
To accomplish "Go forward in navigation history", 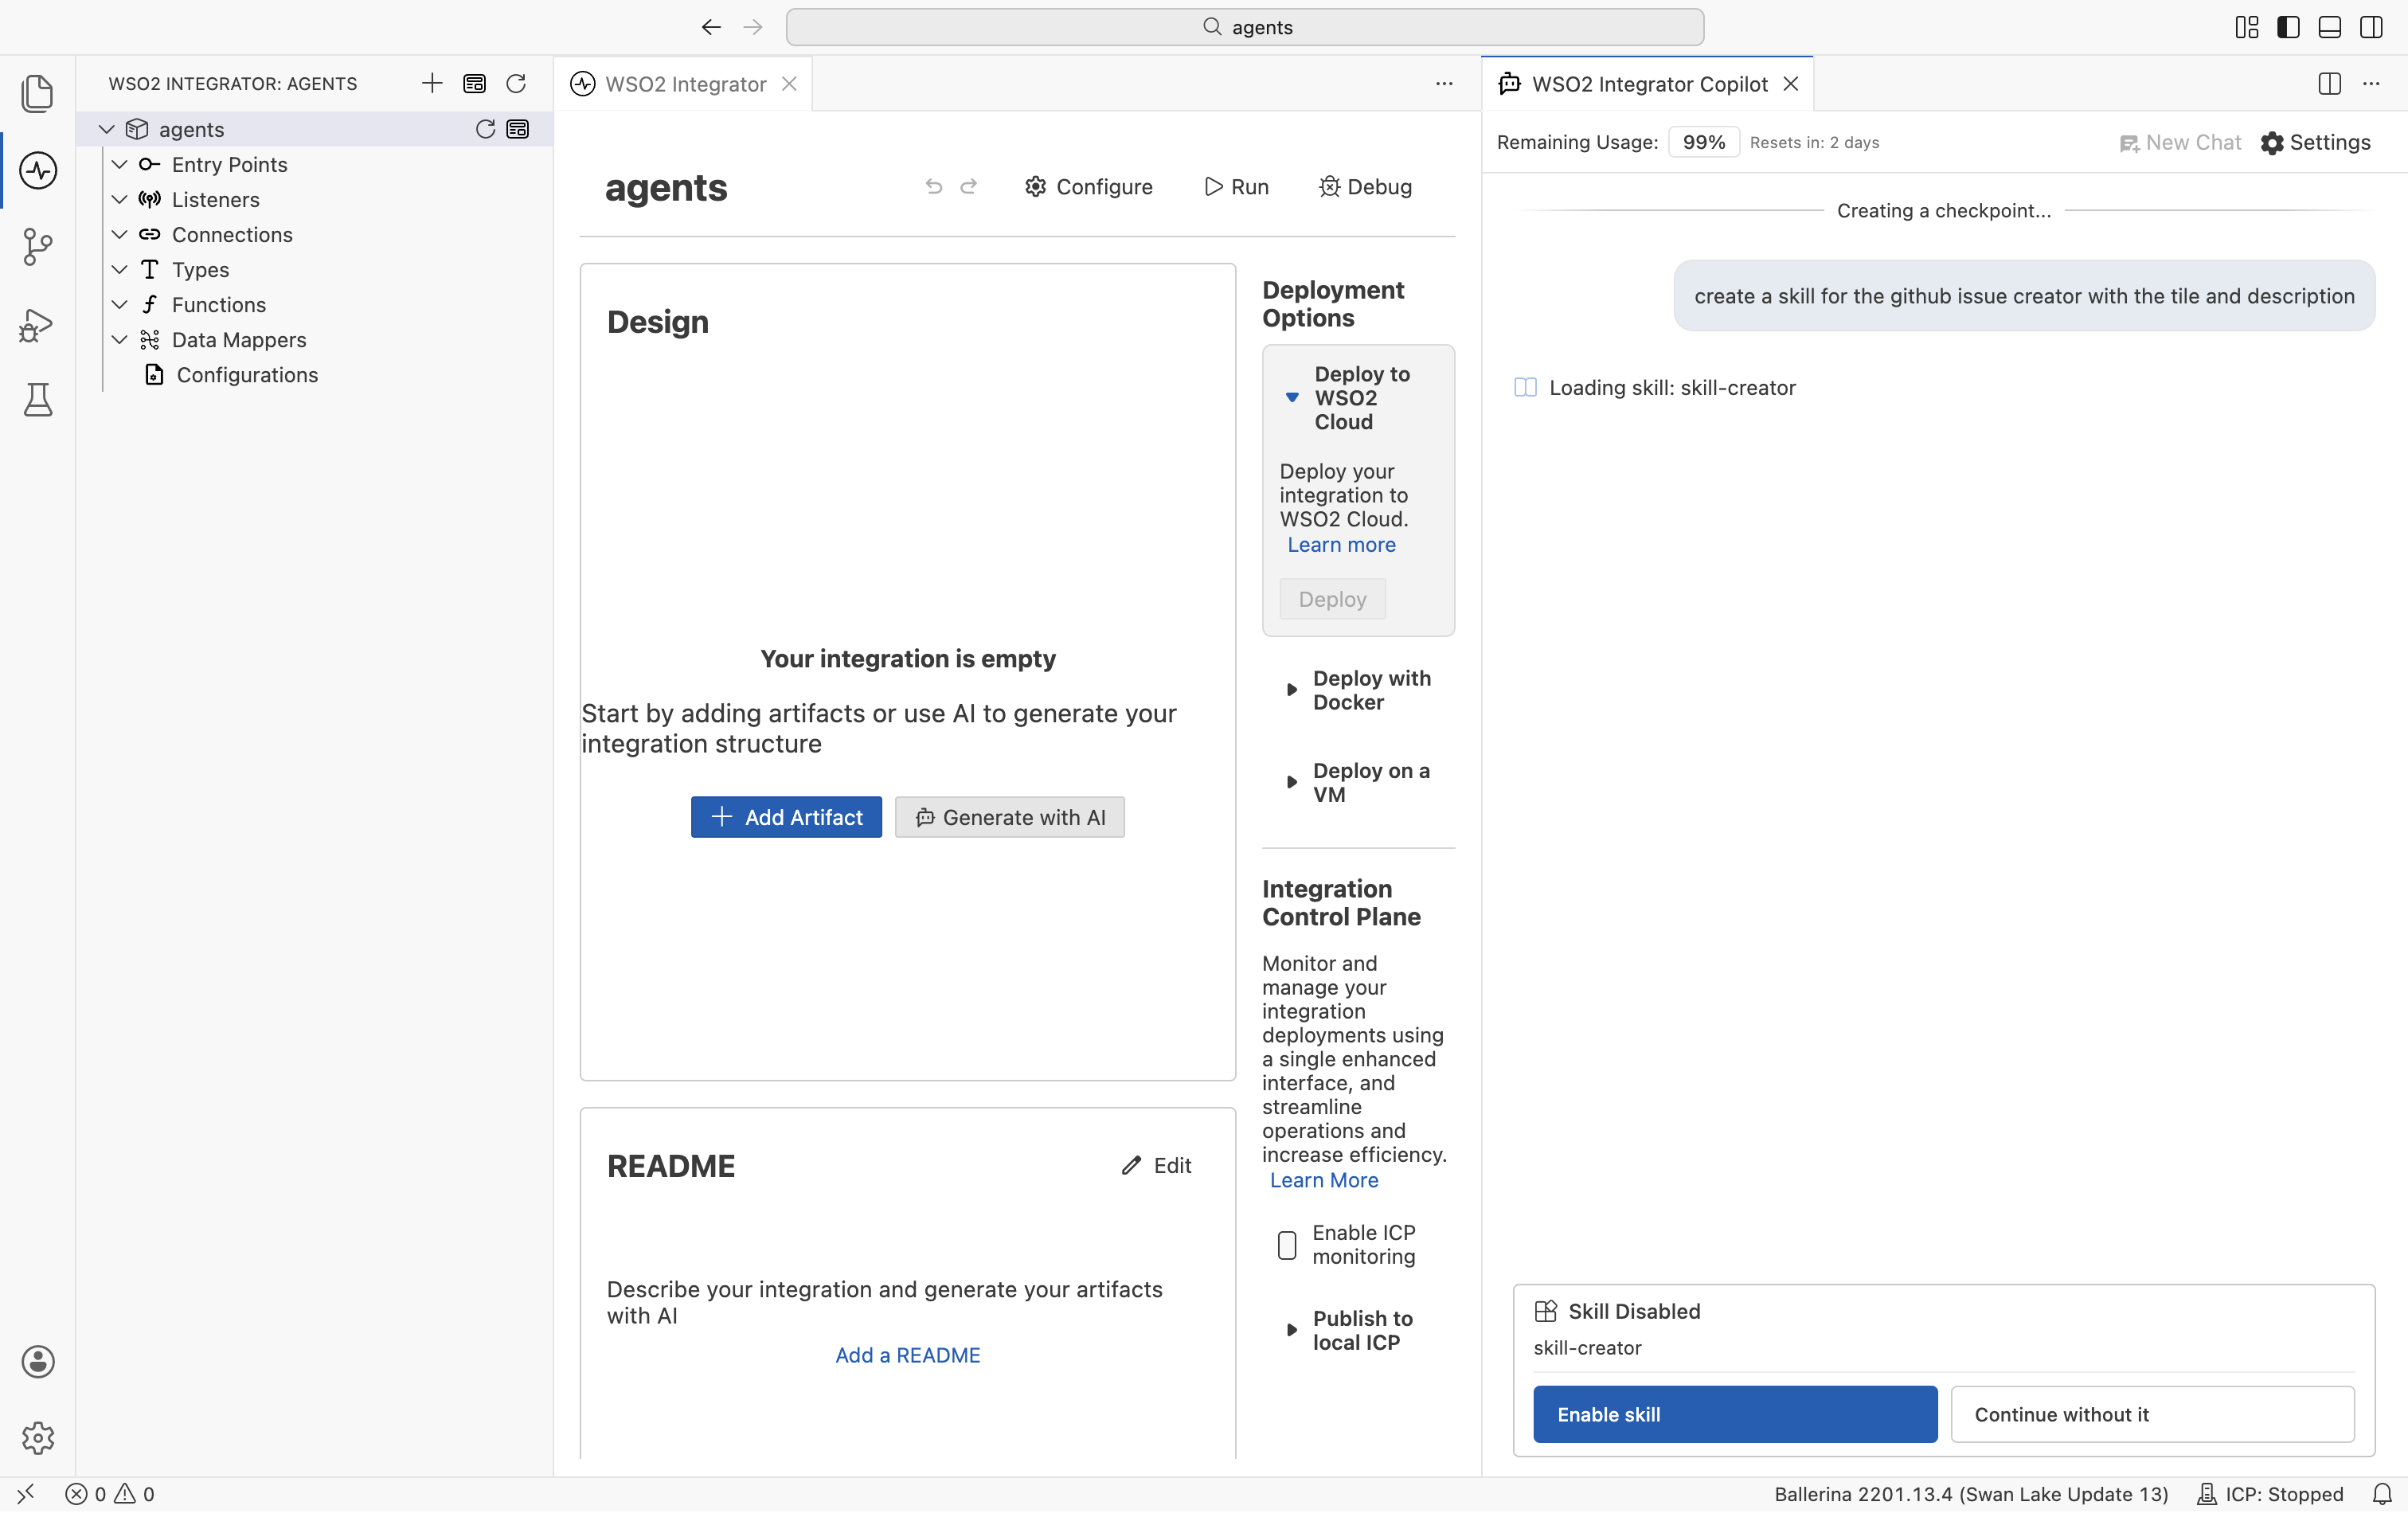I will (753, 27).
